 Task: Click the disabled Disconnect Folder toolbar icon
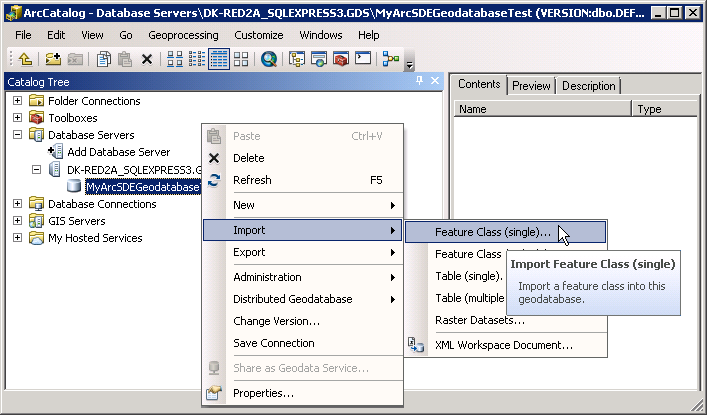tap(75, 59)
